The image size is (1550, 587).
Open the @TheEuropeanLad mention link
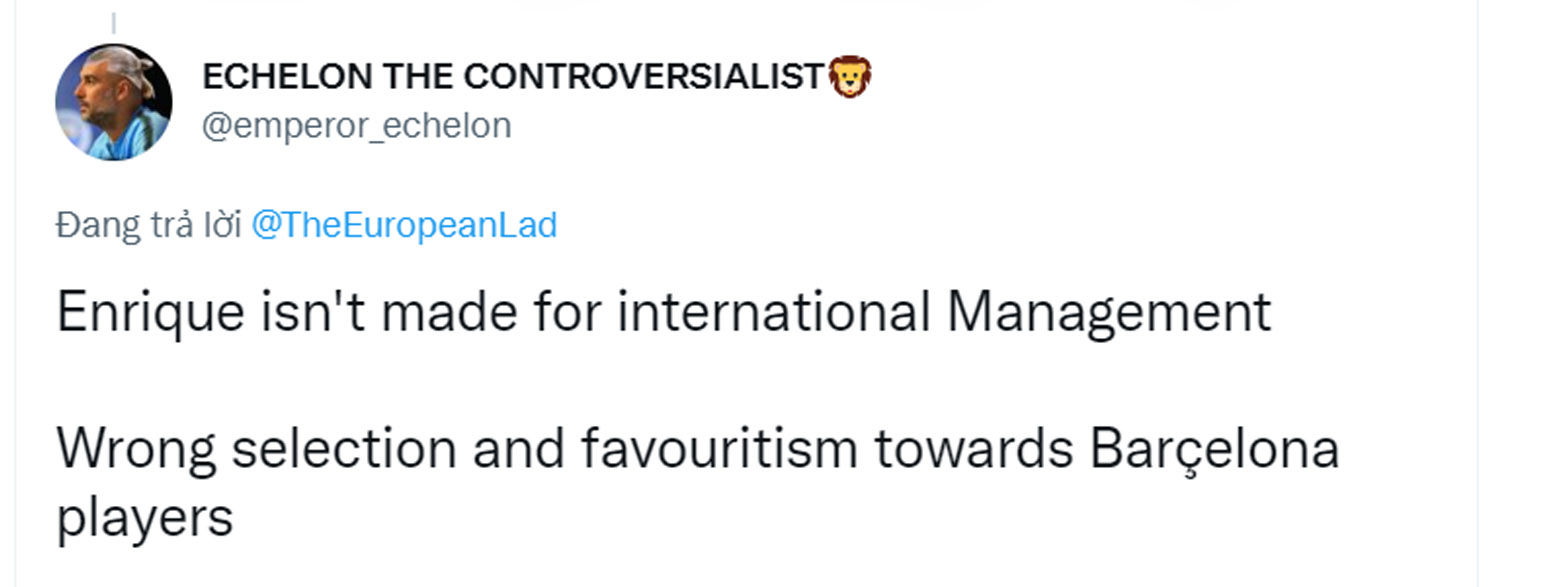point(403,226)
